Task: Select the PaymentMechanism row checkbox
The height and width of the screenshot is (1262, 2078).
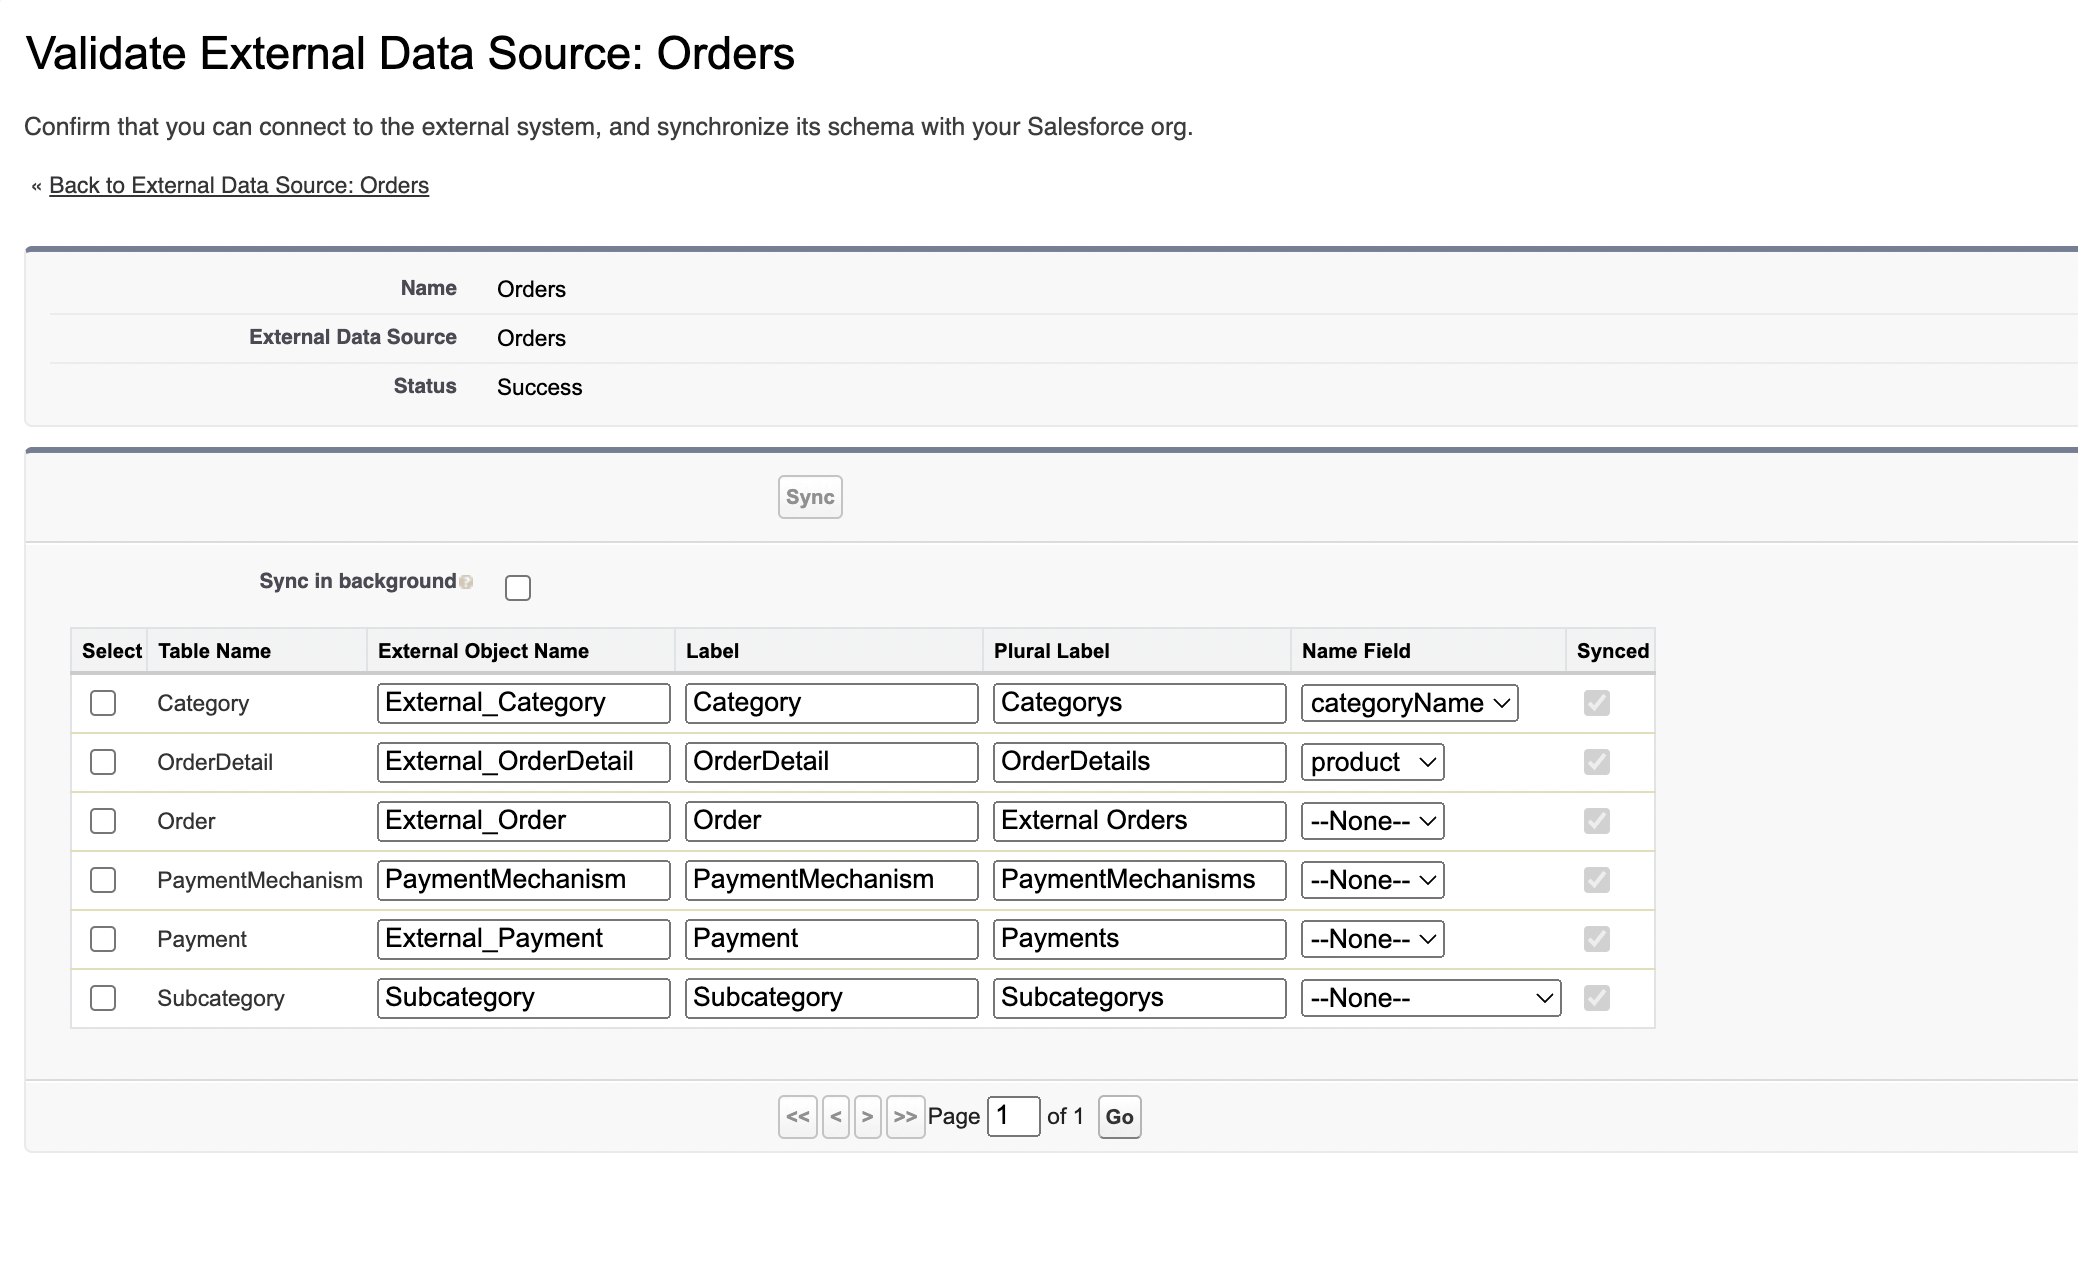Action: point(103,880)
